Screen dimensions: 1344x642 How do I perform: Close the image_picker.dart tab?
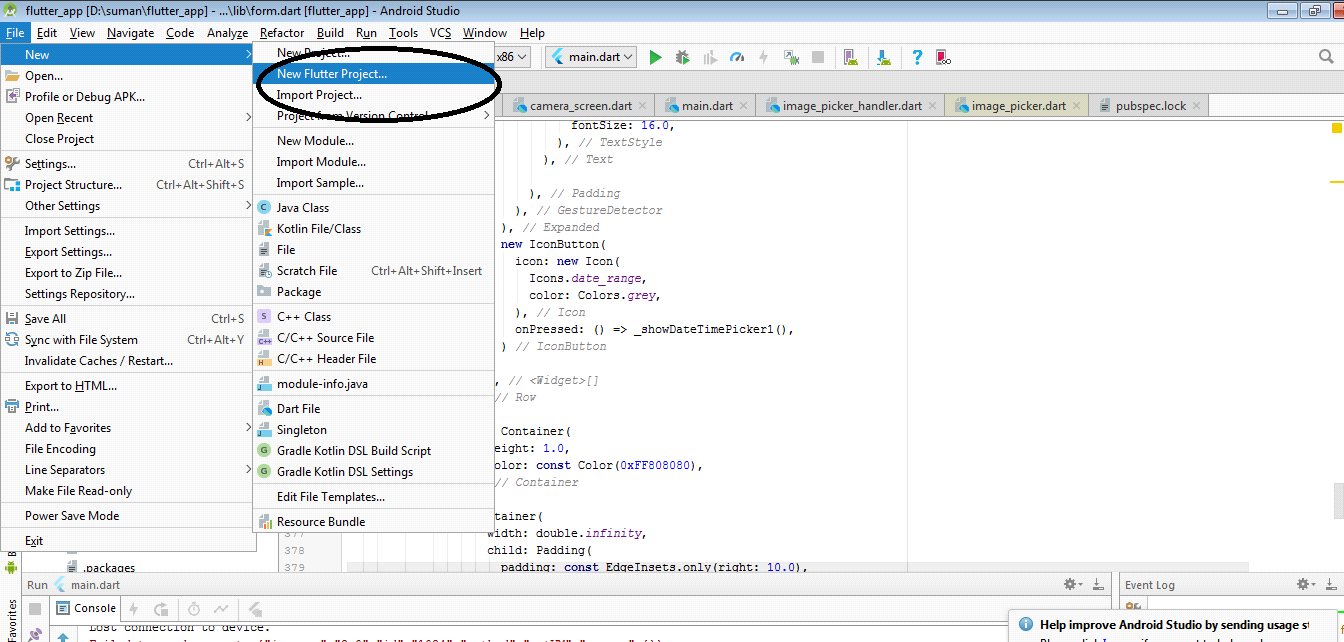(x=1076, y=105)
